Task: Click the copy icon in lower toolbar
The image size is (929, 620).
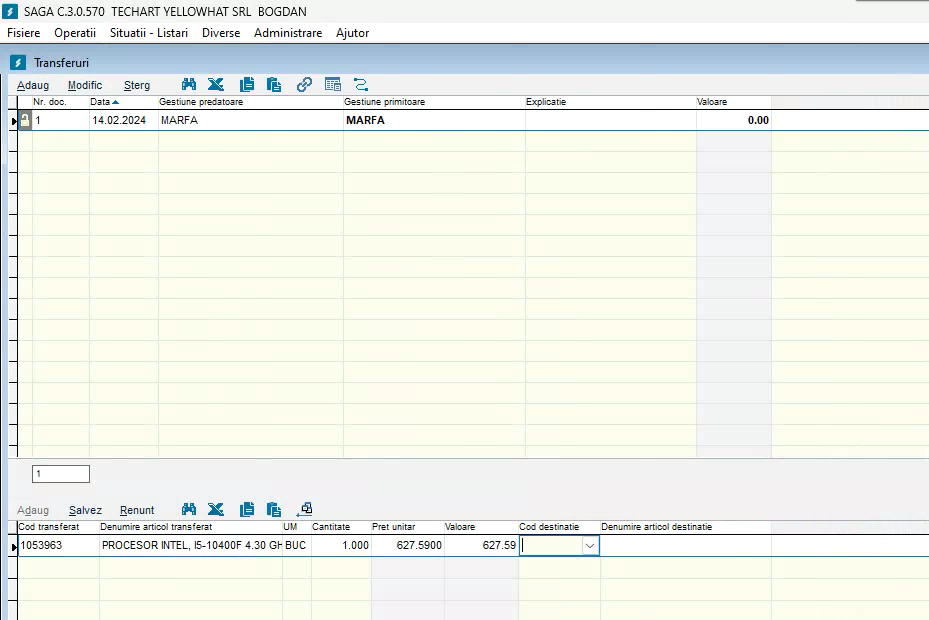Action: (x=246, y=509)
